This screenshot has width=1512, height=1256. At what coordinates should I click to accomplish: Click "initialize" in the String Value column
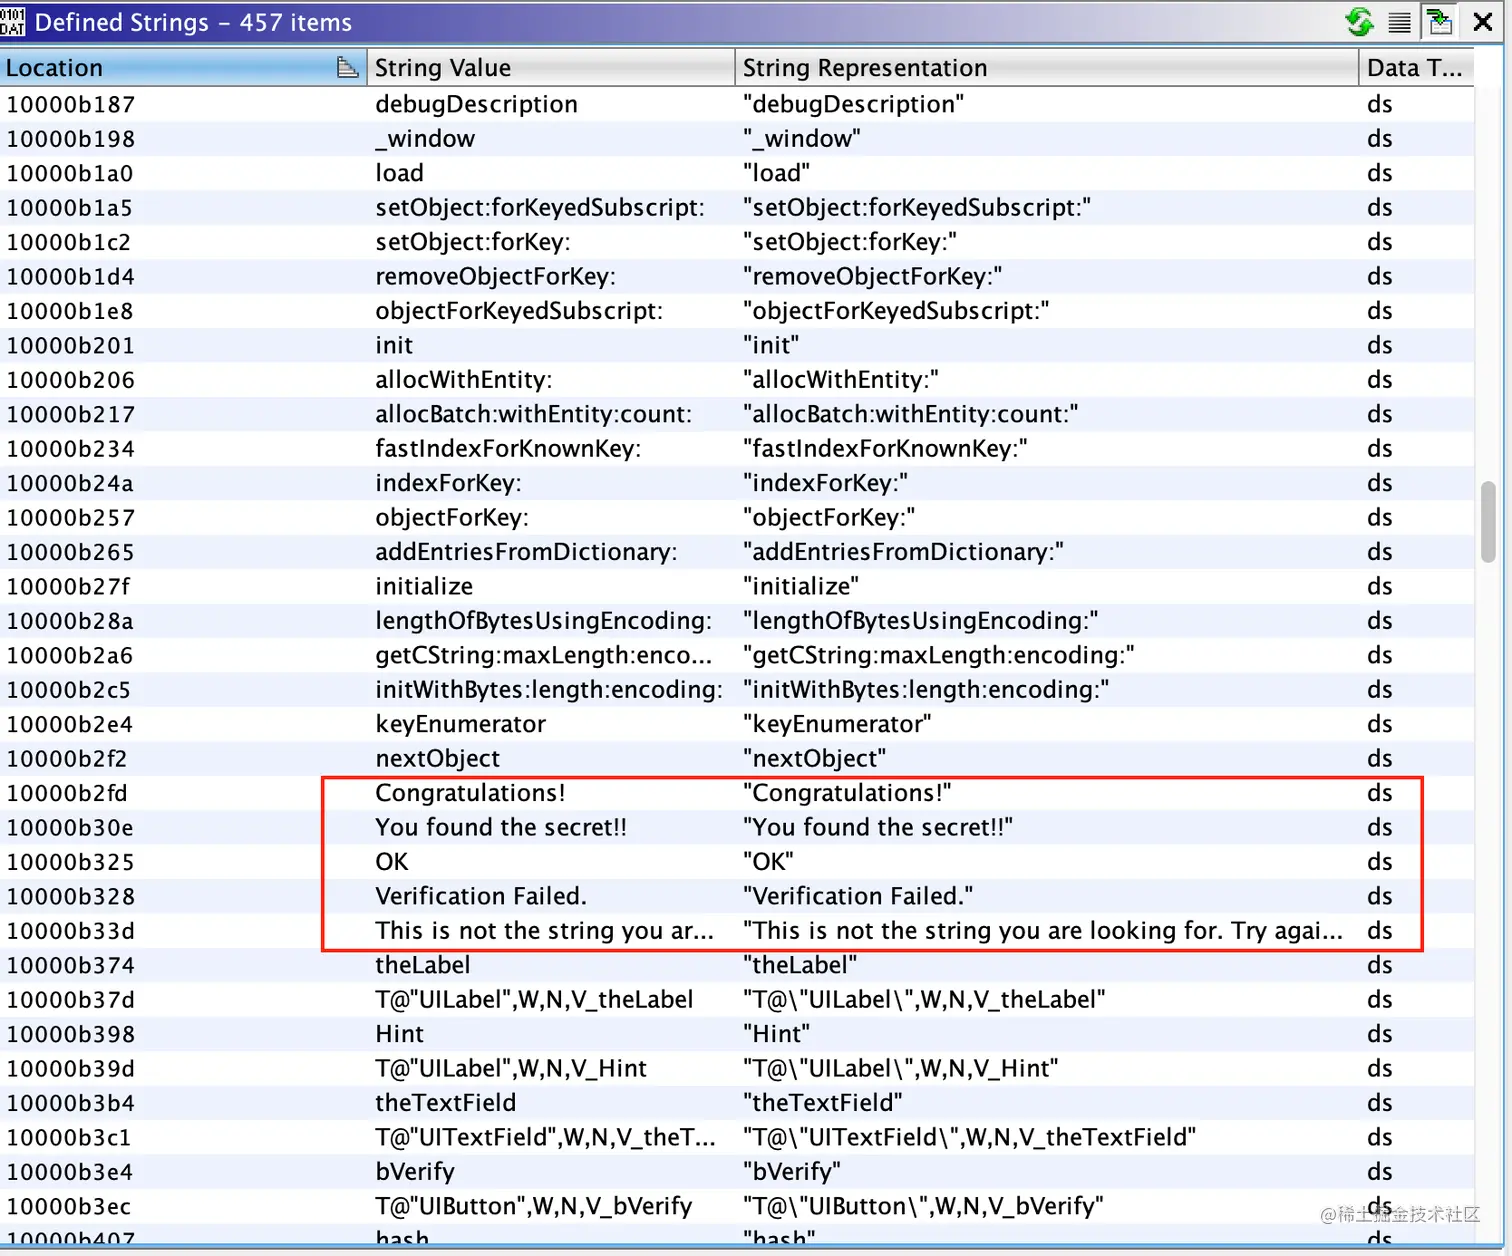click(424, 586)
